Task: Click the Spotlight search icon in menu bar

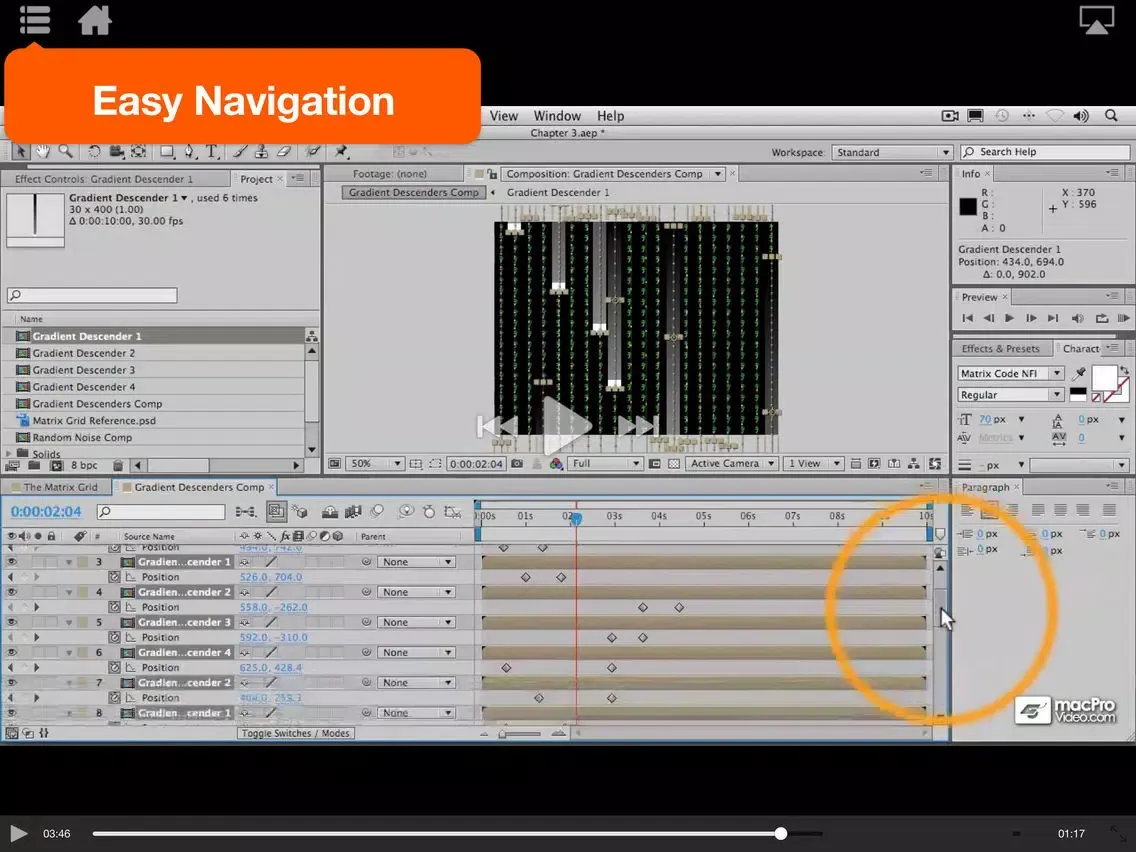Action: [1111, 115]
